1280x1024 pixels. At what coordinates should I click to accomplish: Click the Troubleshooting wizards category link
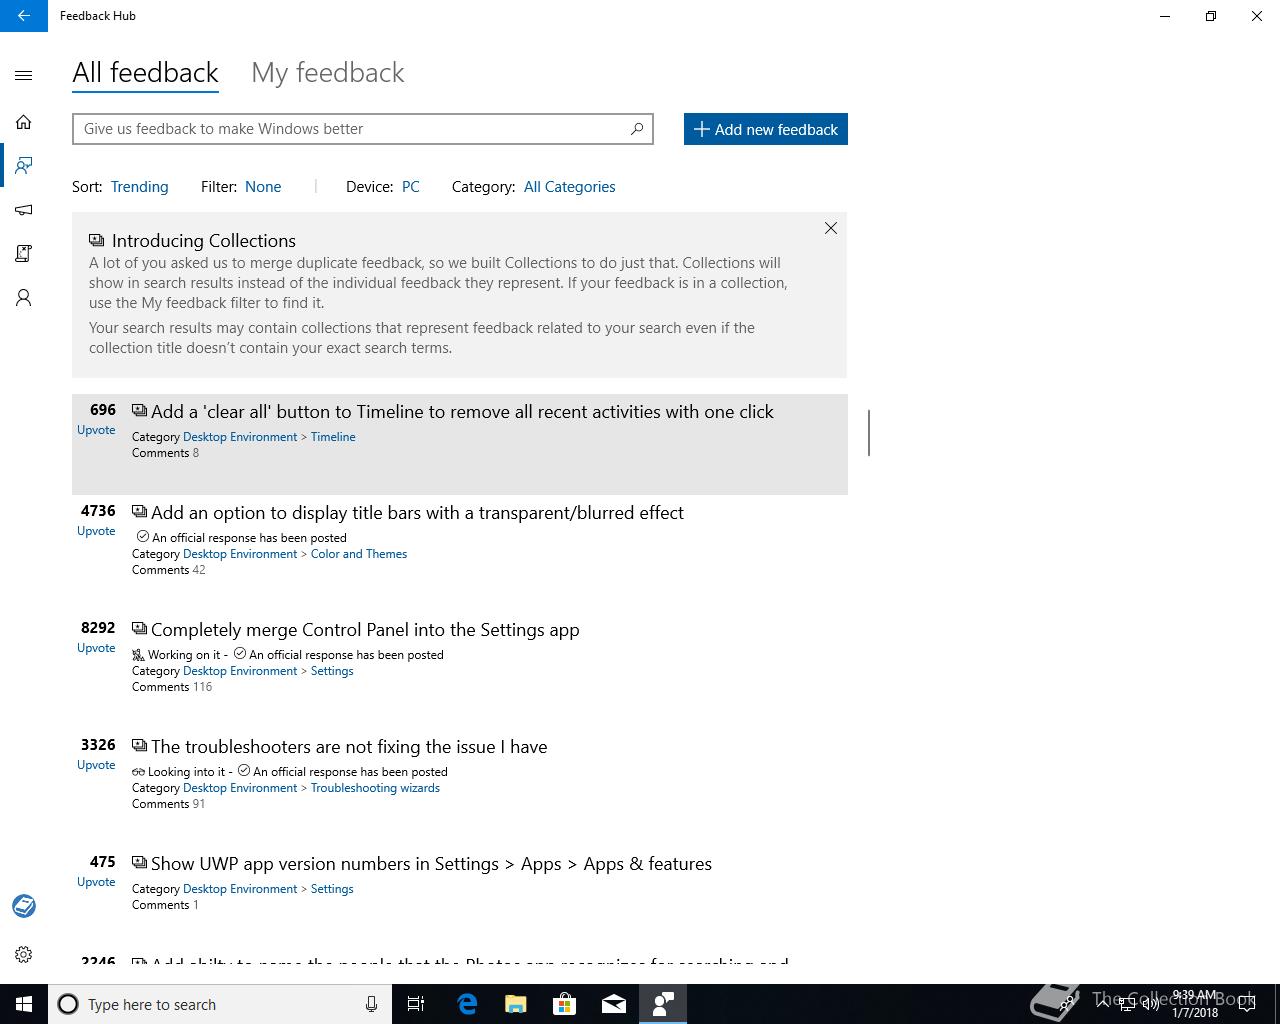(375, 788)
